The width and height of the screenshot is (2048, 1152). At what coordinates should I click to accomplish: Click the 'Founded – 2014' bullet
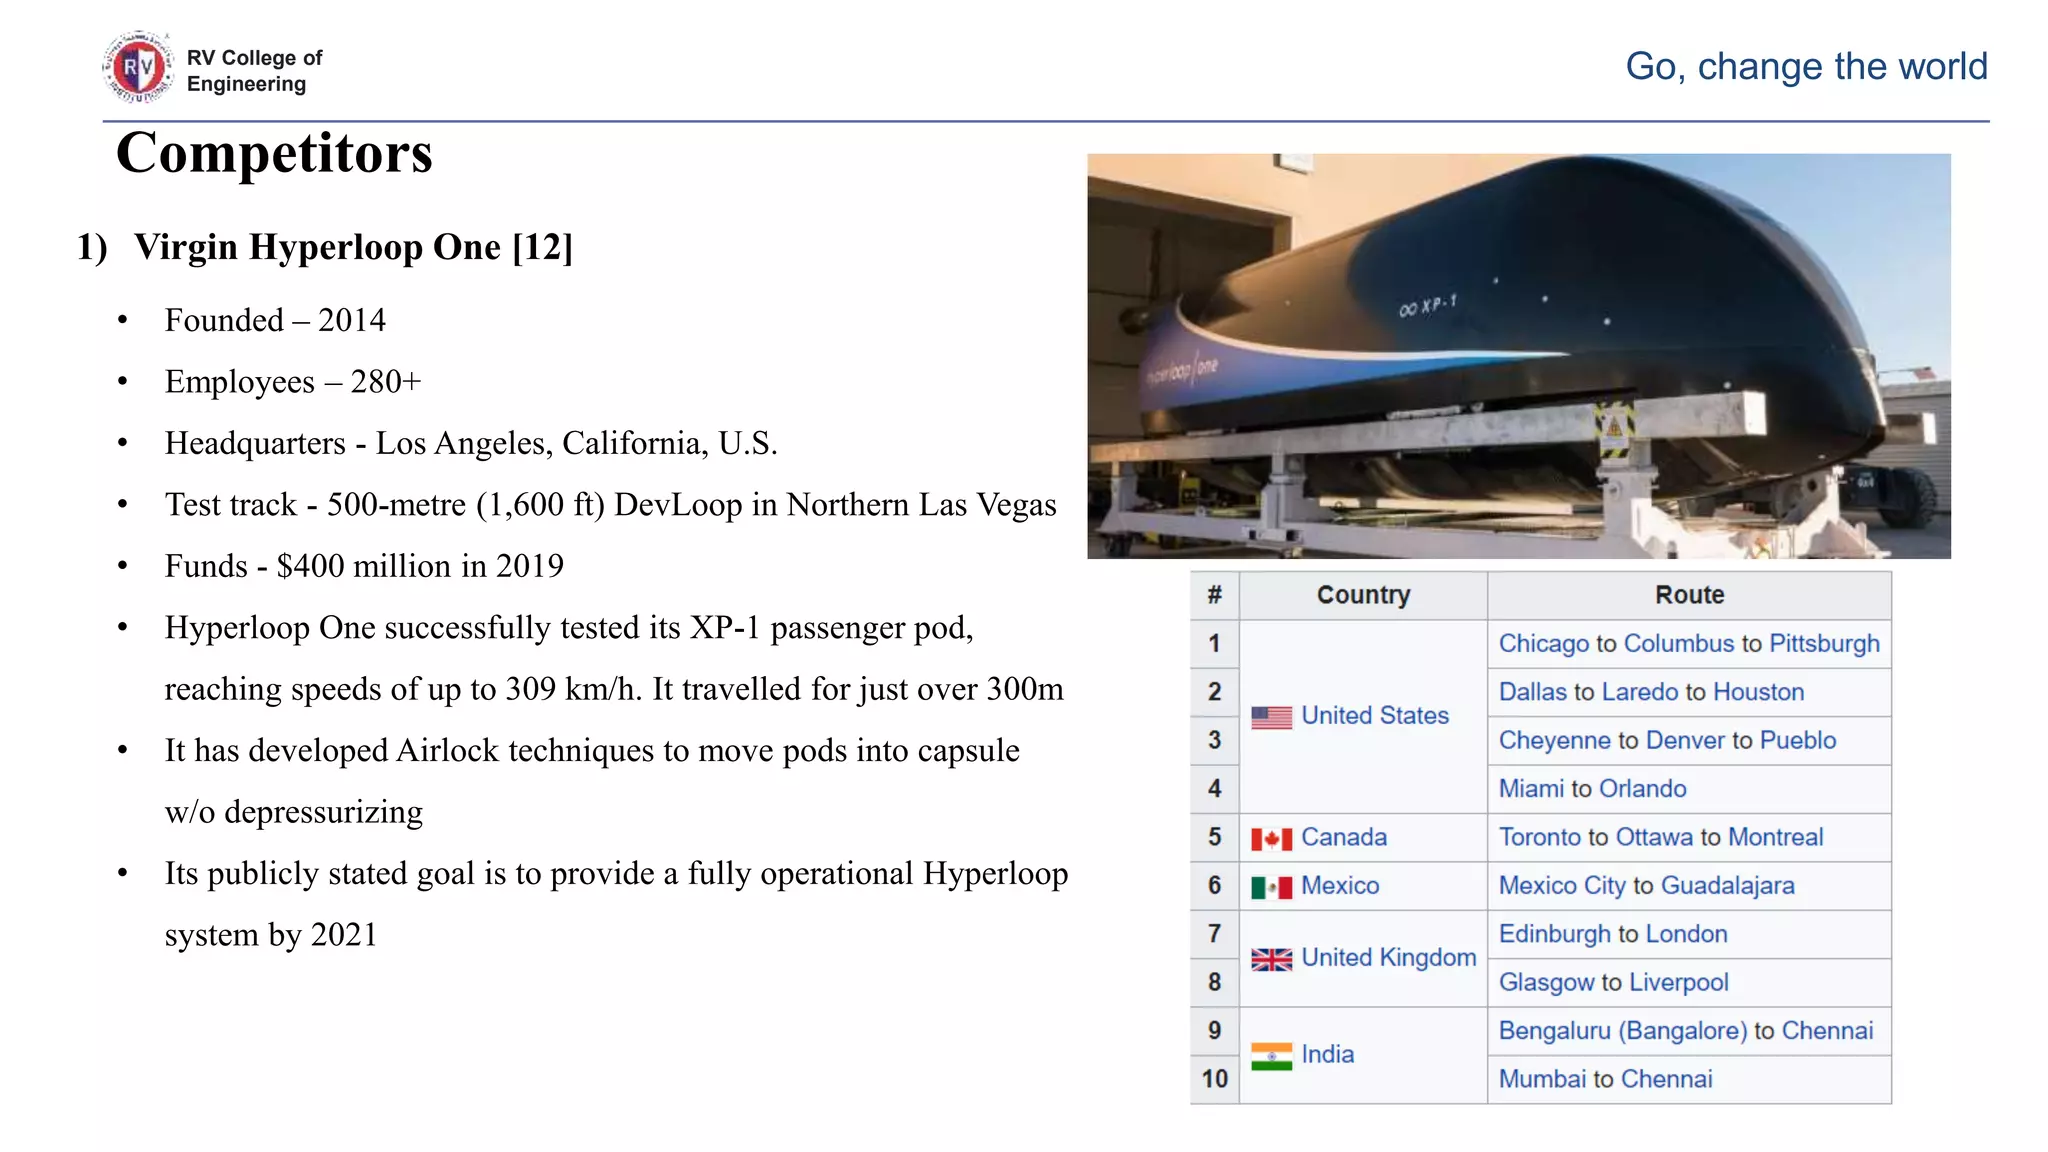[275, 320]
